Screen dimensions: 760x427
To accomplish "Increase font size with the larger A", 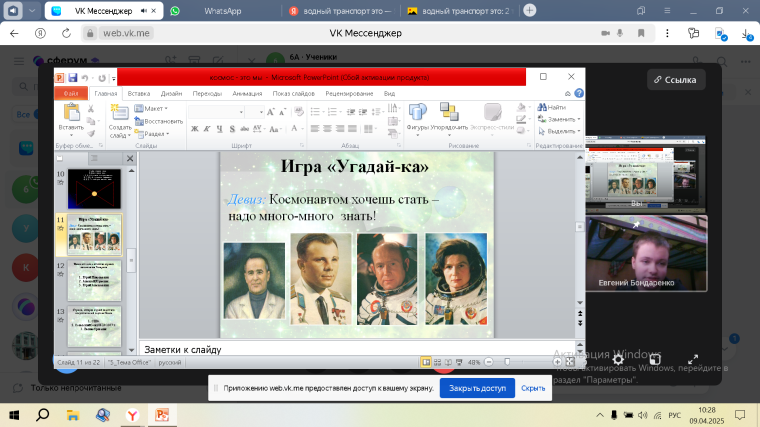I will coord(271,112).
